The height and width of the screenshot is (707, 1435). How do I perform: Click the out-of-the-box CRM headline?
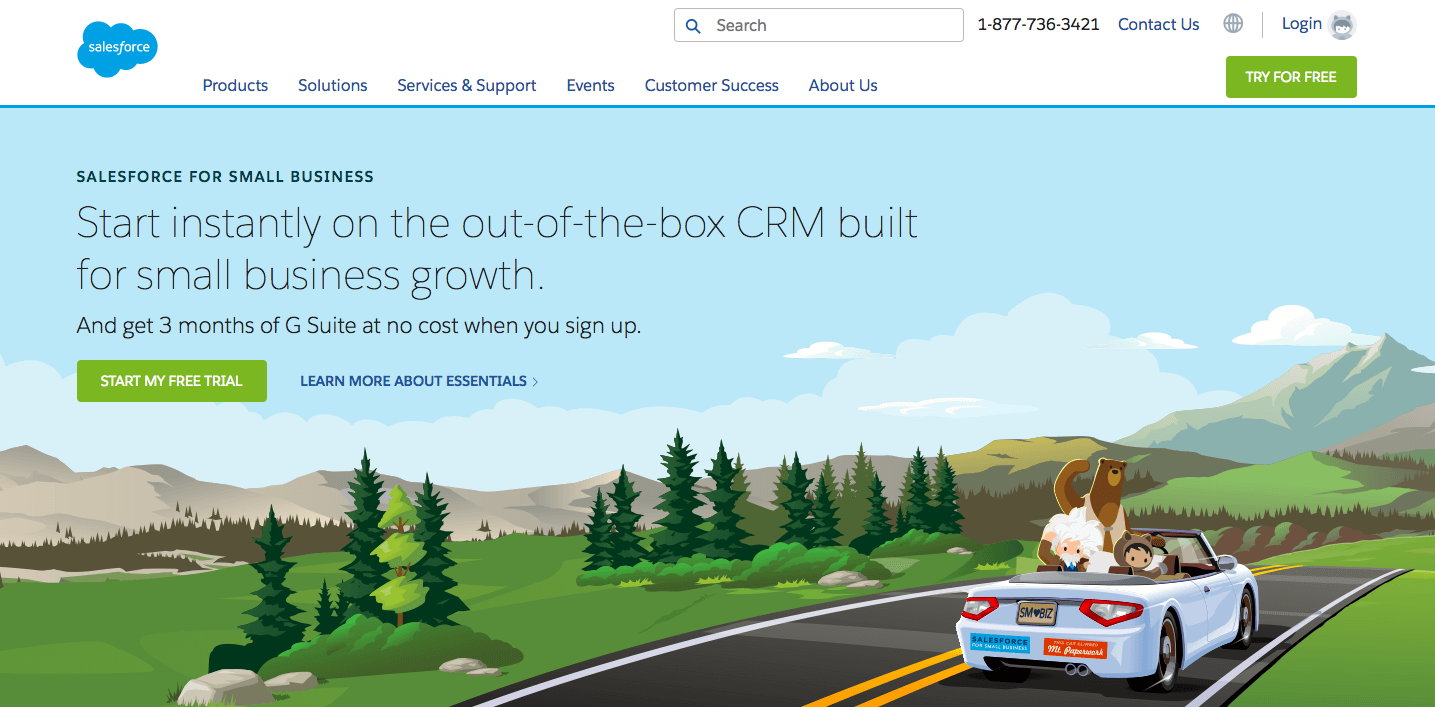tap(497, 248)
